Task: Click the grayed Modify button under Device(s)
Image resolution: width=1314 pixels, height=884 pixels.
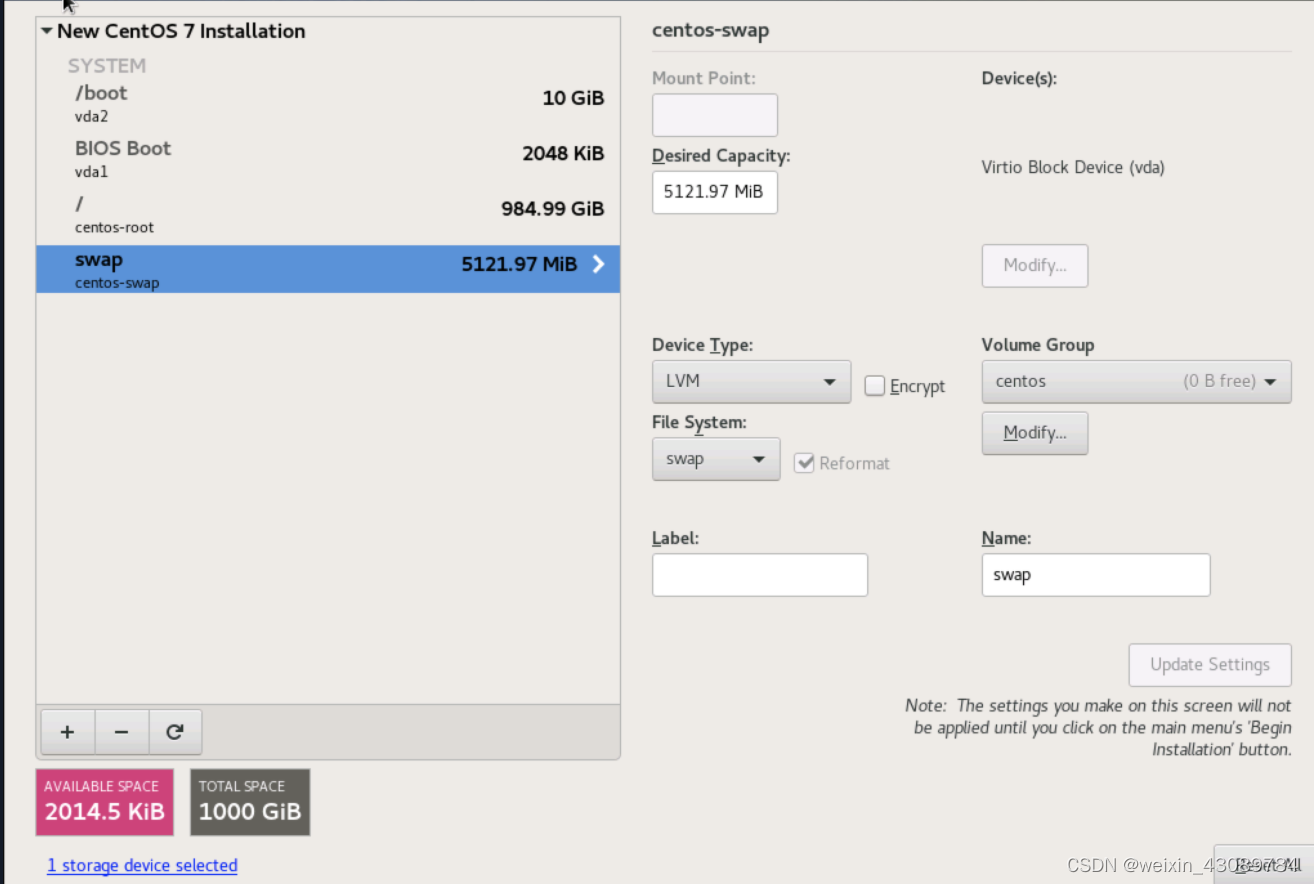Action: click(x=1034, y=265)
